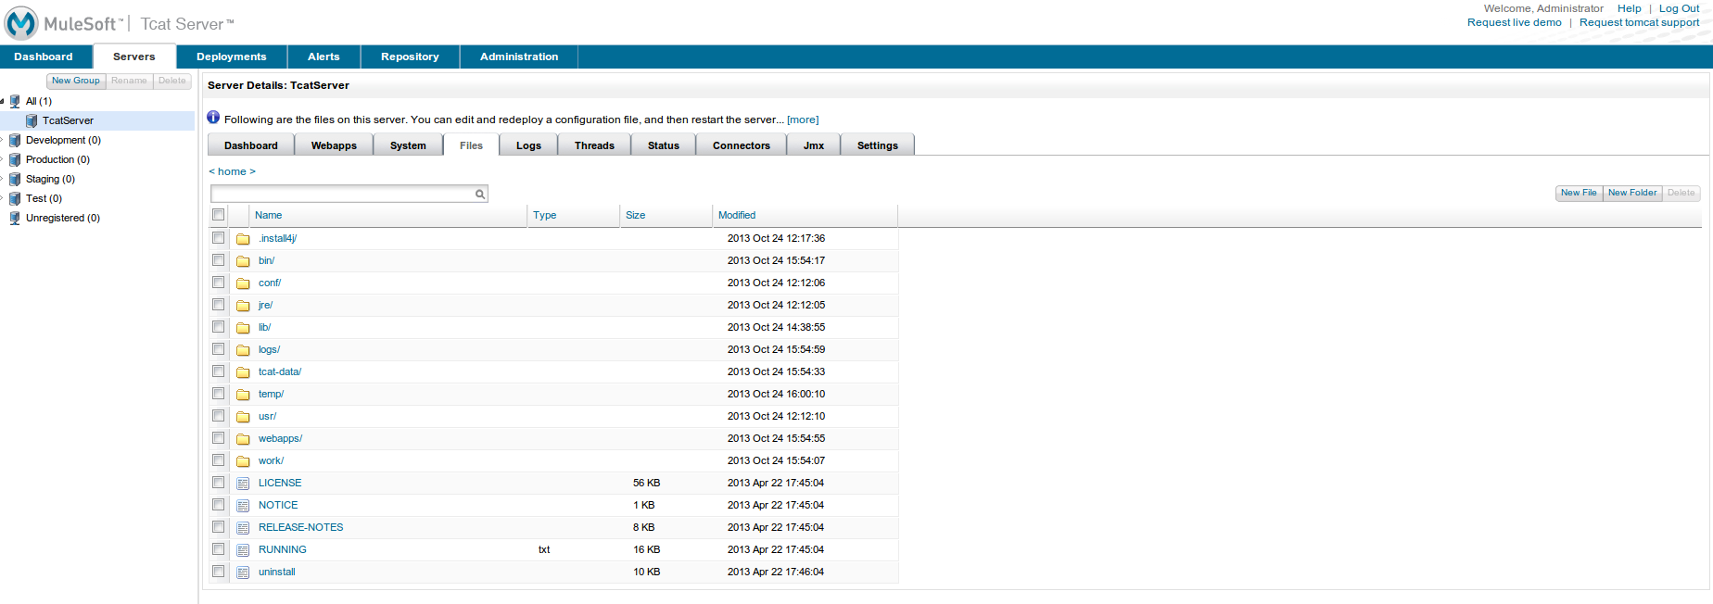The image size is (1713, 604).
Task: Open the Help link
Action: point(1629,8)
